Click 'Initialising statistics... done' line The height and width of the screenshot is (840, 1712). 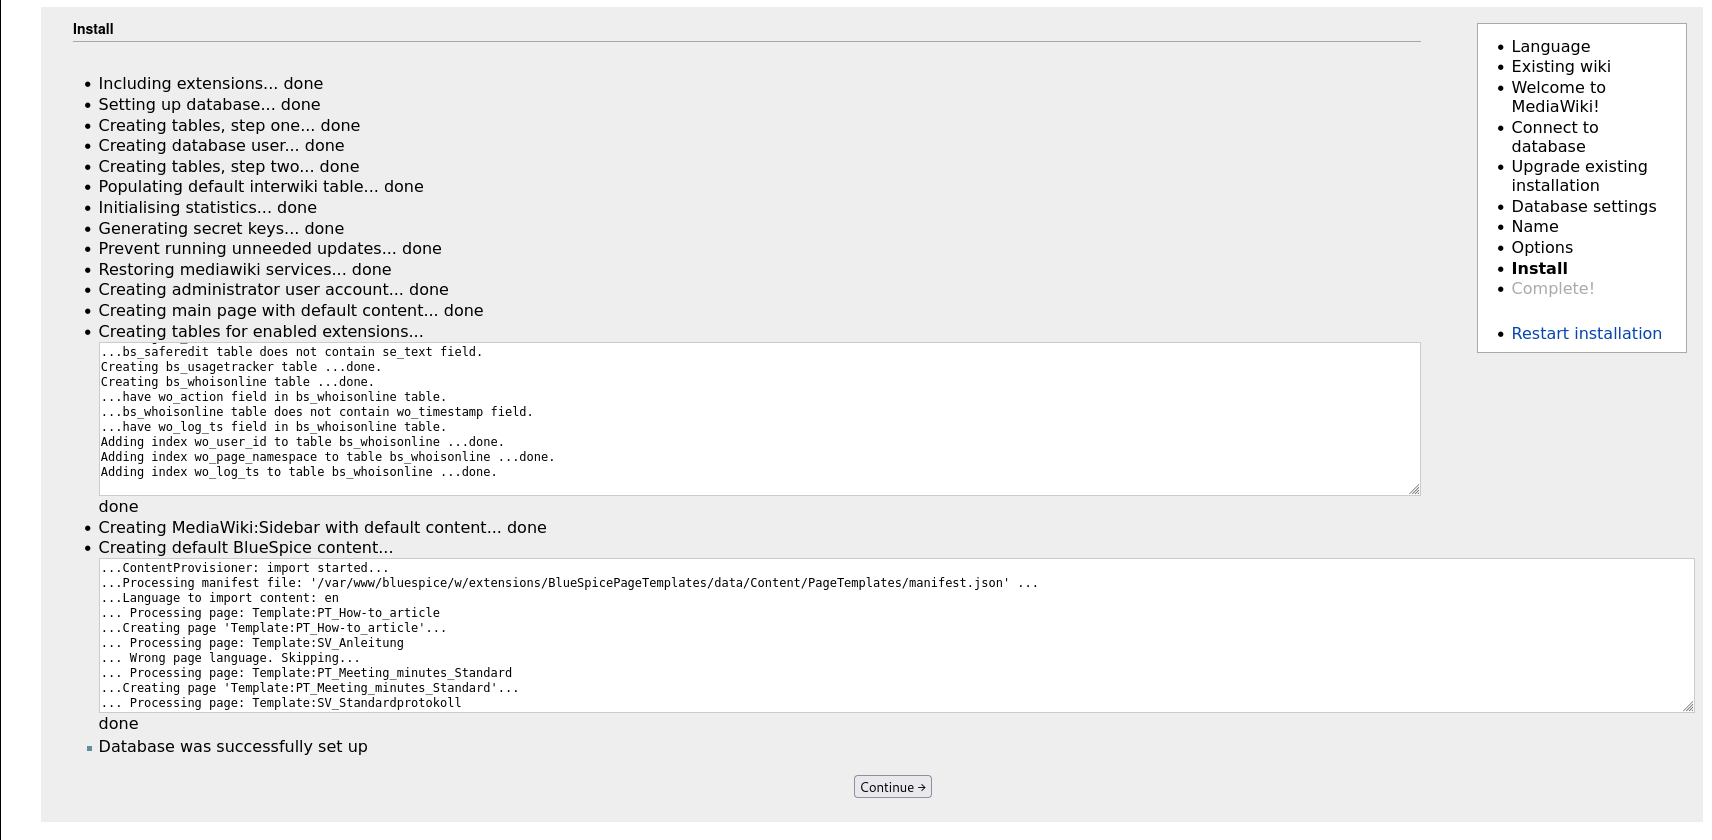coord(207,208)
